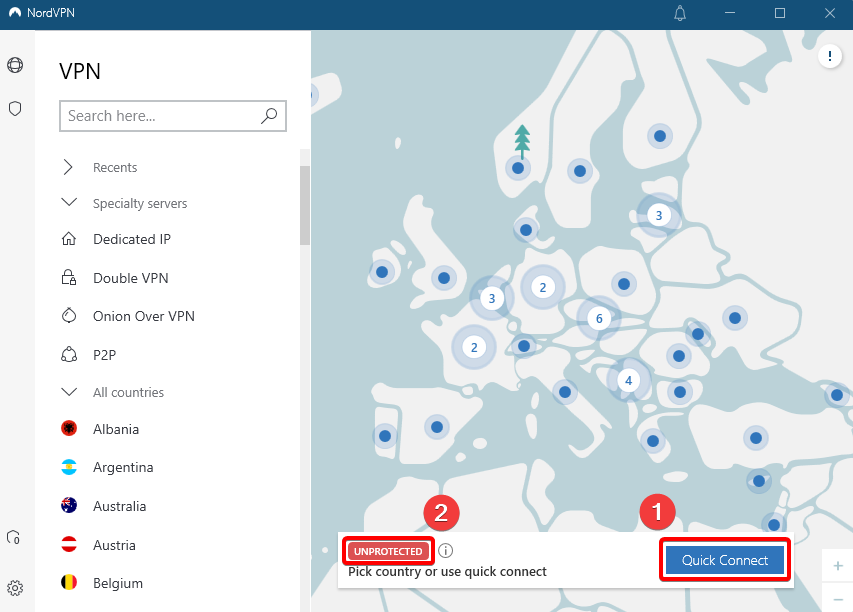Collapse the All countries list
The image size is (853, 612).
(69, 392)
